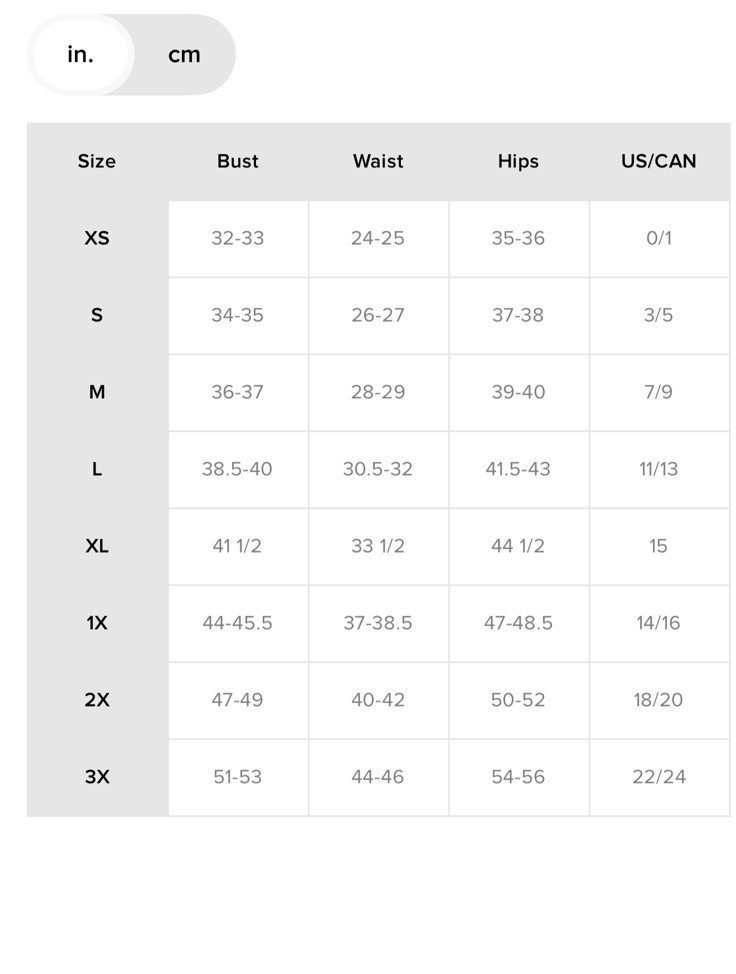Click US/CAN cell 22/24
The image size is (736, 974).
pos(659,777)
